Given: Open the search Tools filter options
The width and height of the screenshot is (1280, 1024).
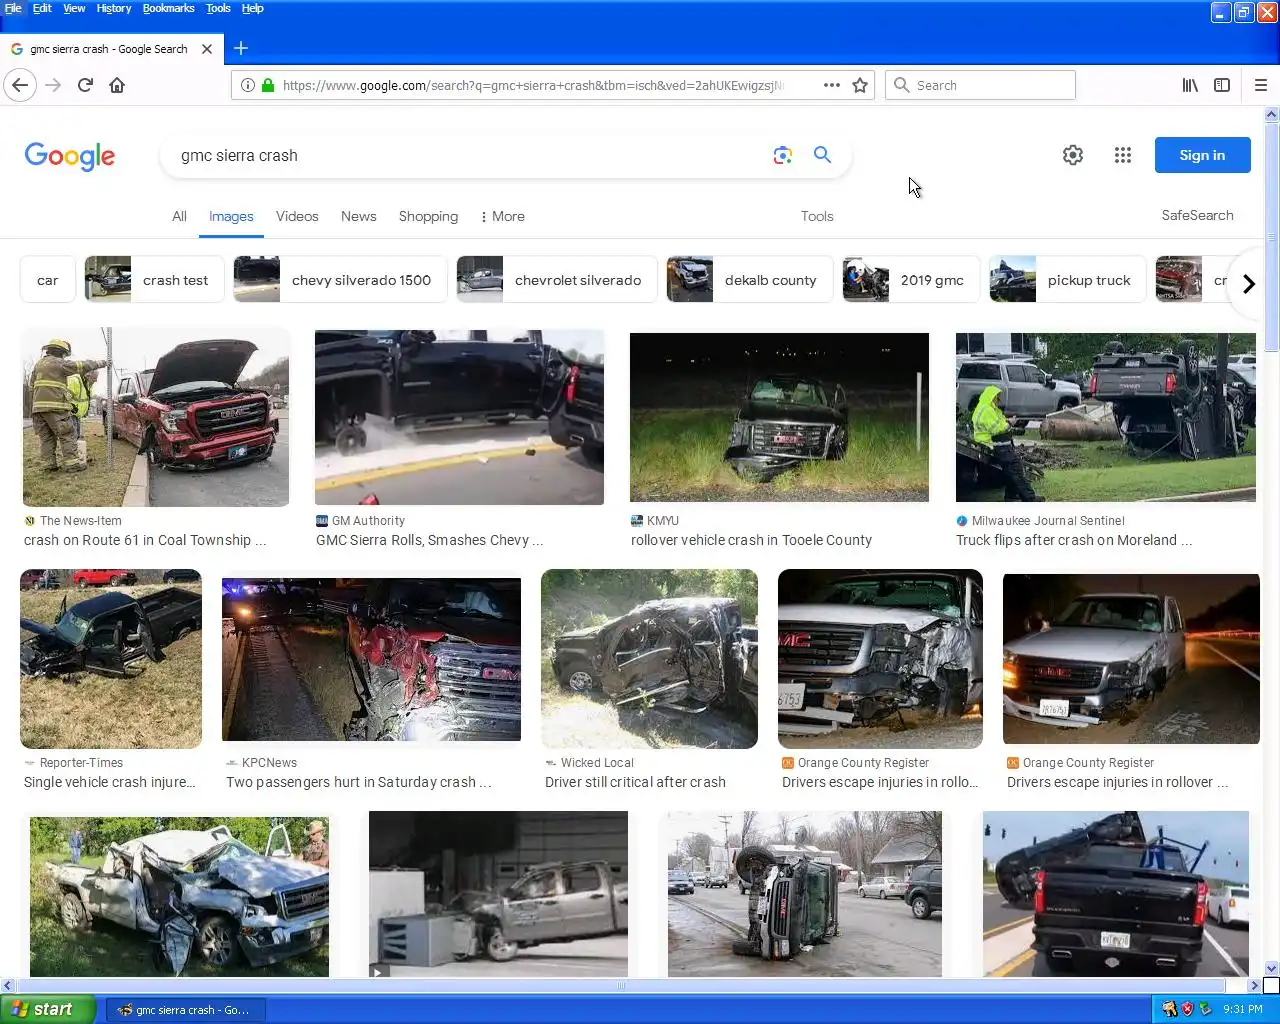Looking at the screenshot, I should [817, 216].
